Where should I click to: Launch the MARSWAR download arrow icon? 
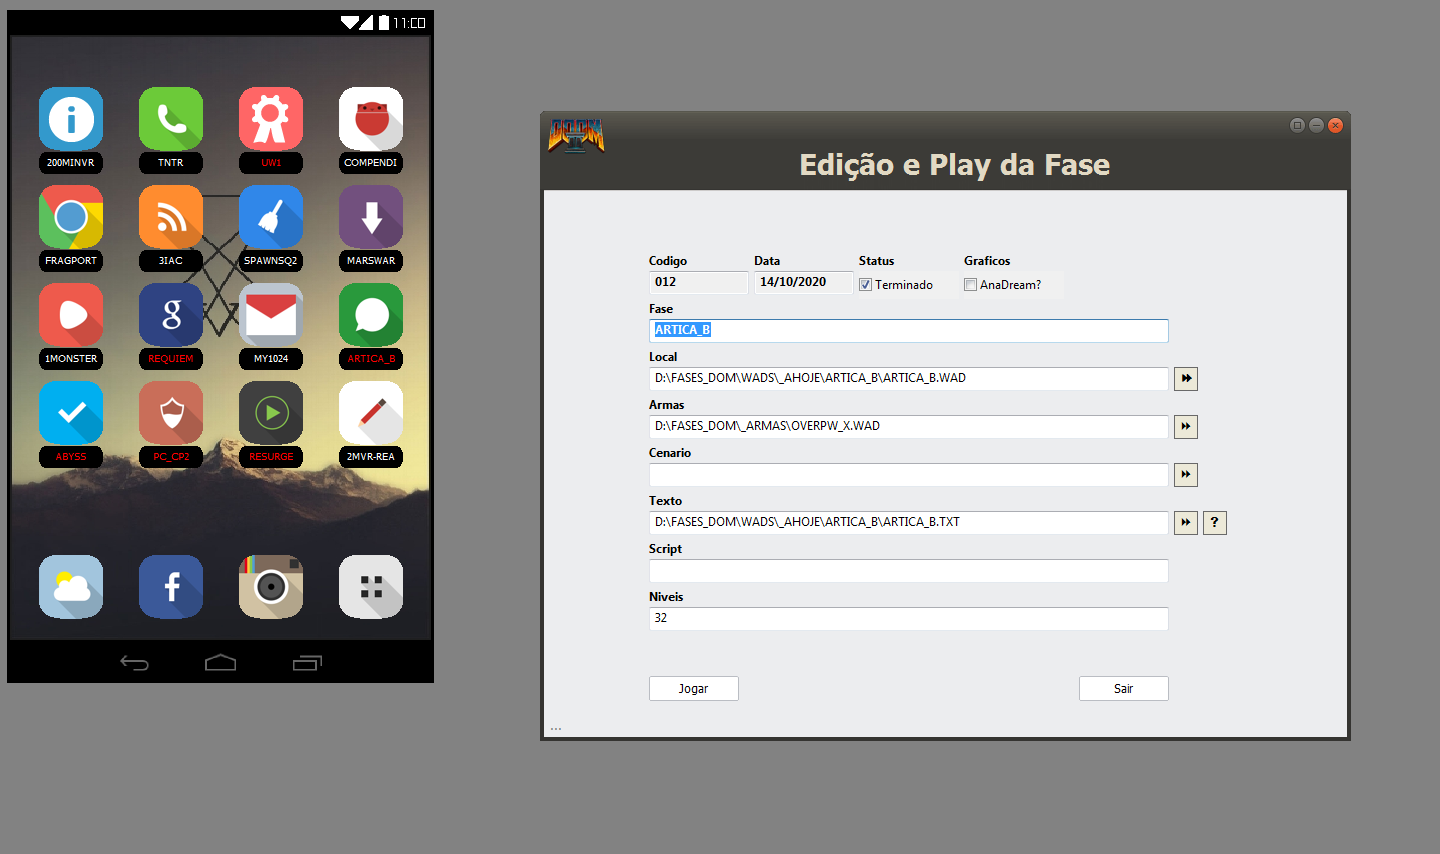pyautogui.click(x=371, y=217)
